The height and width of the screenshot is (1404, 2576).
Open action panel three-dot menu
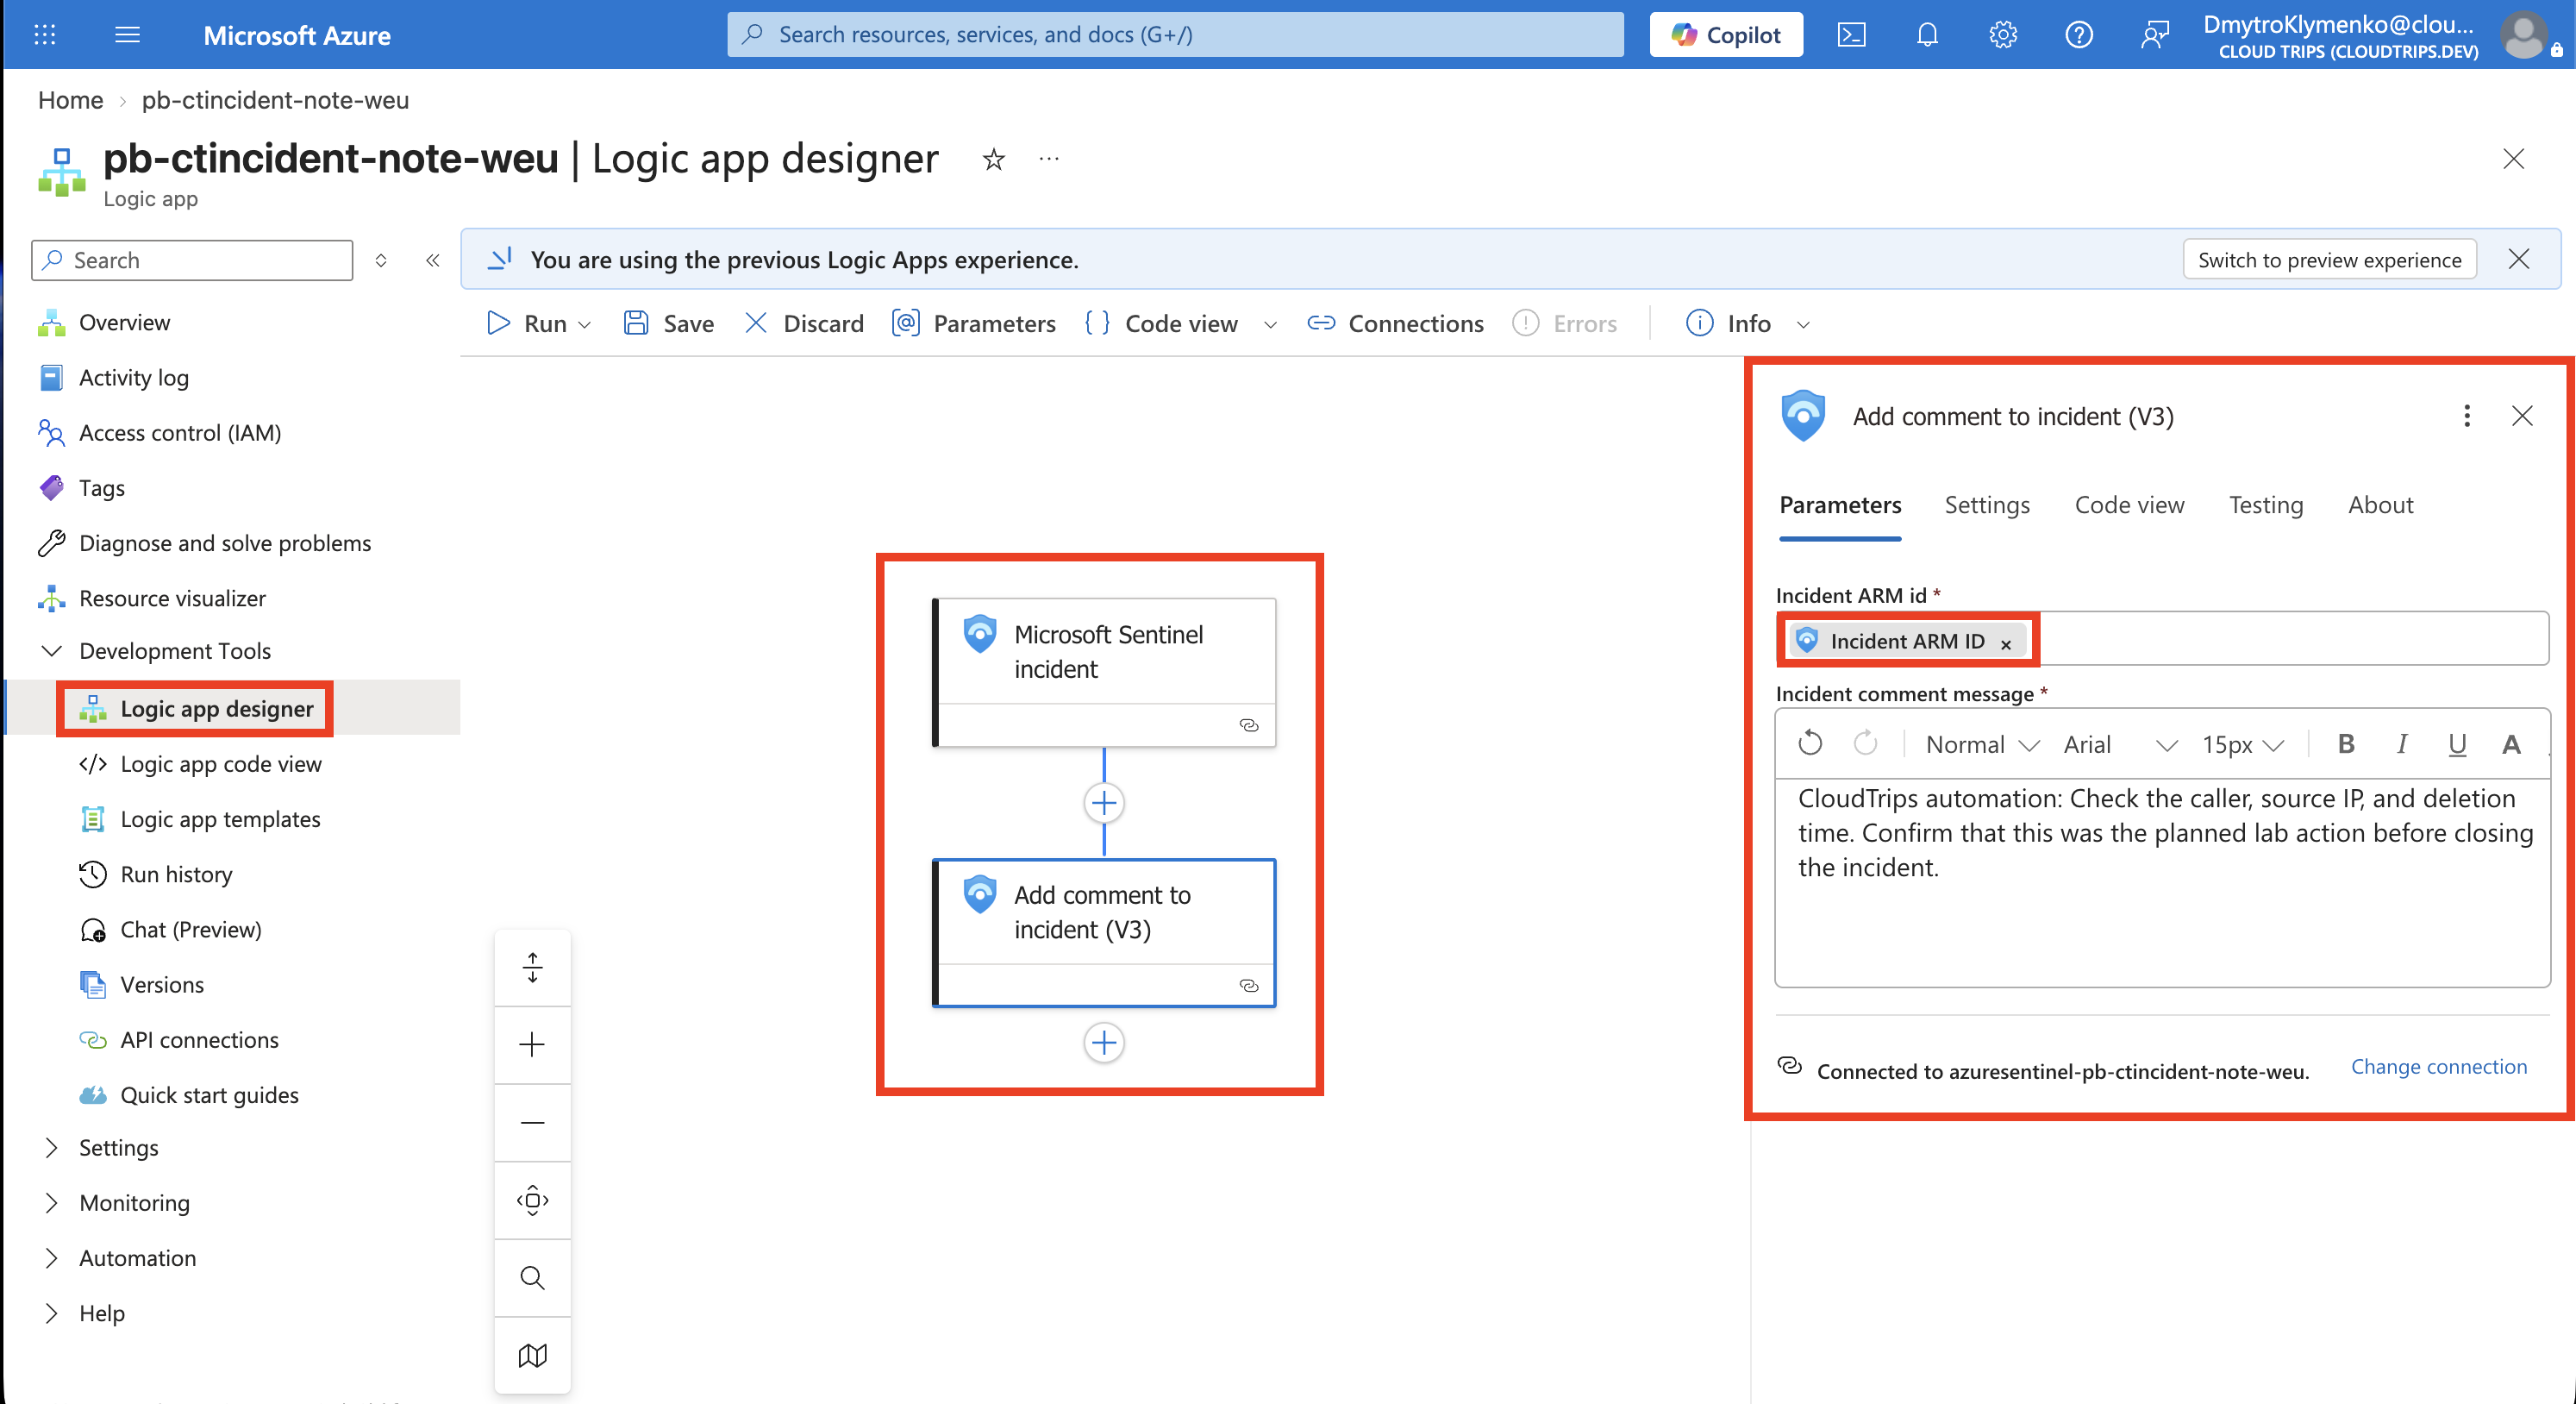(x=2467, y=416)
